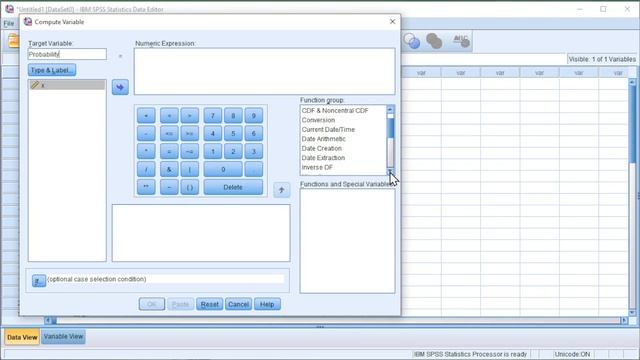The image size is (640, 360).
Task: Click the Visible: 1 of 1 Variables text
Action: click(602, 59)
